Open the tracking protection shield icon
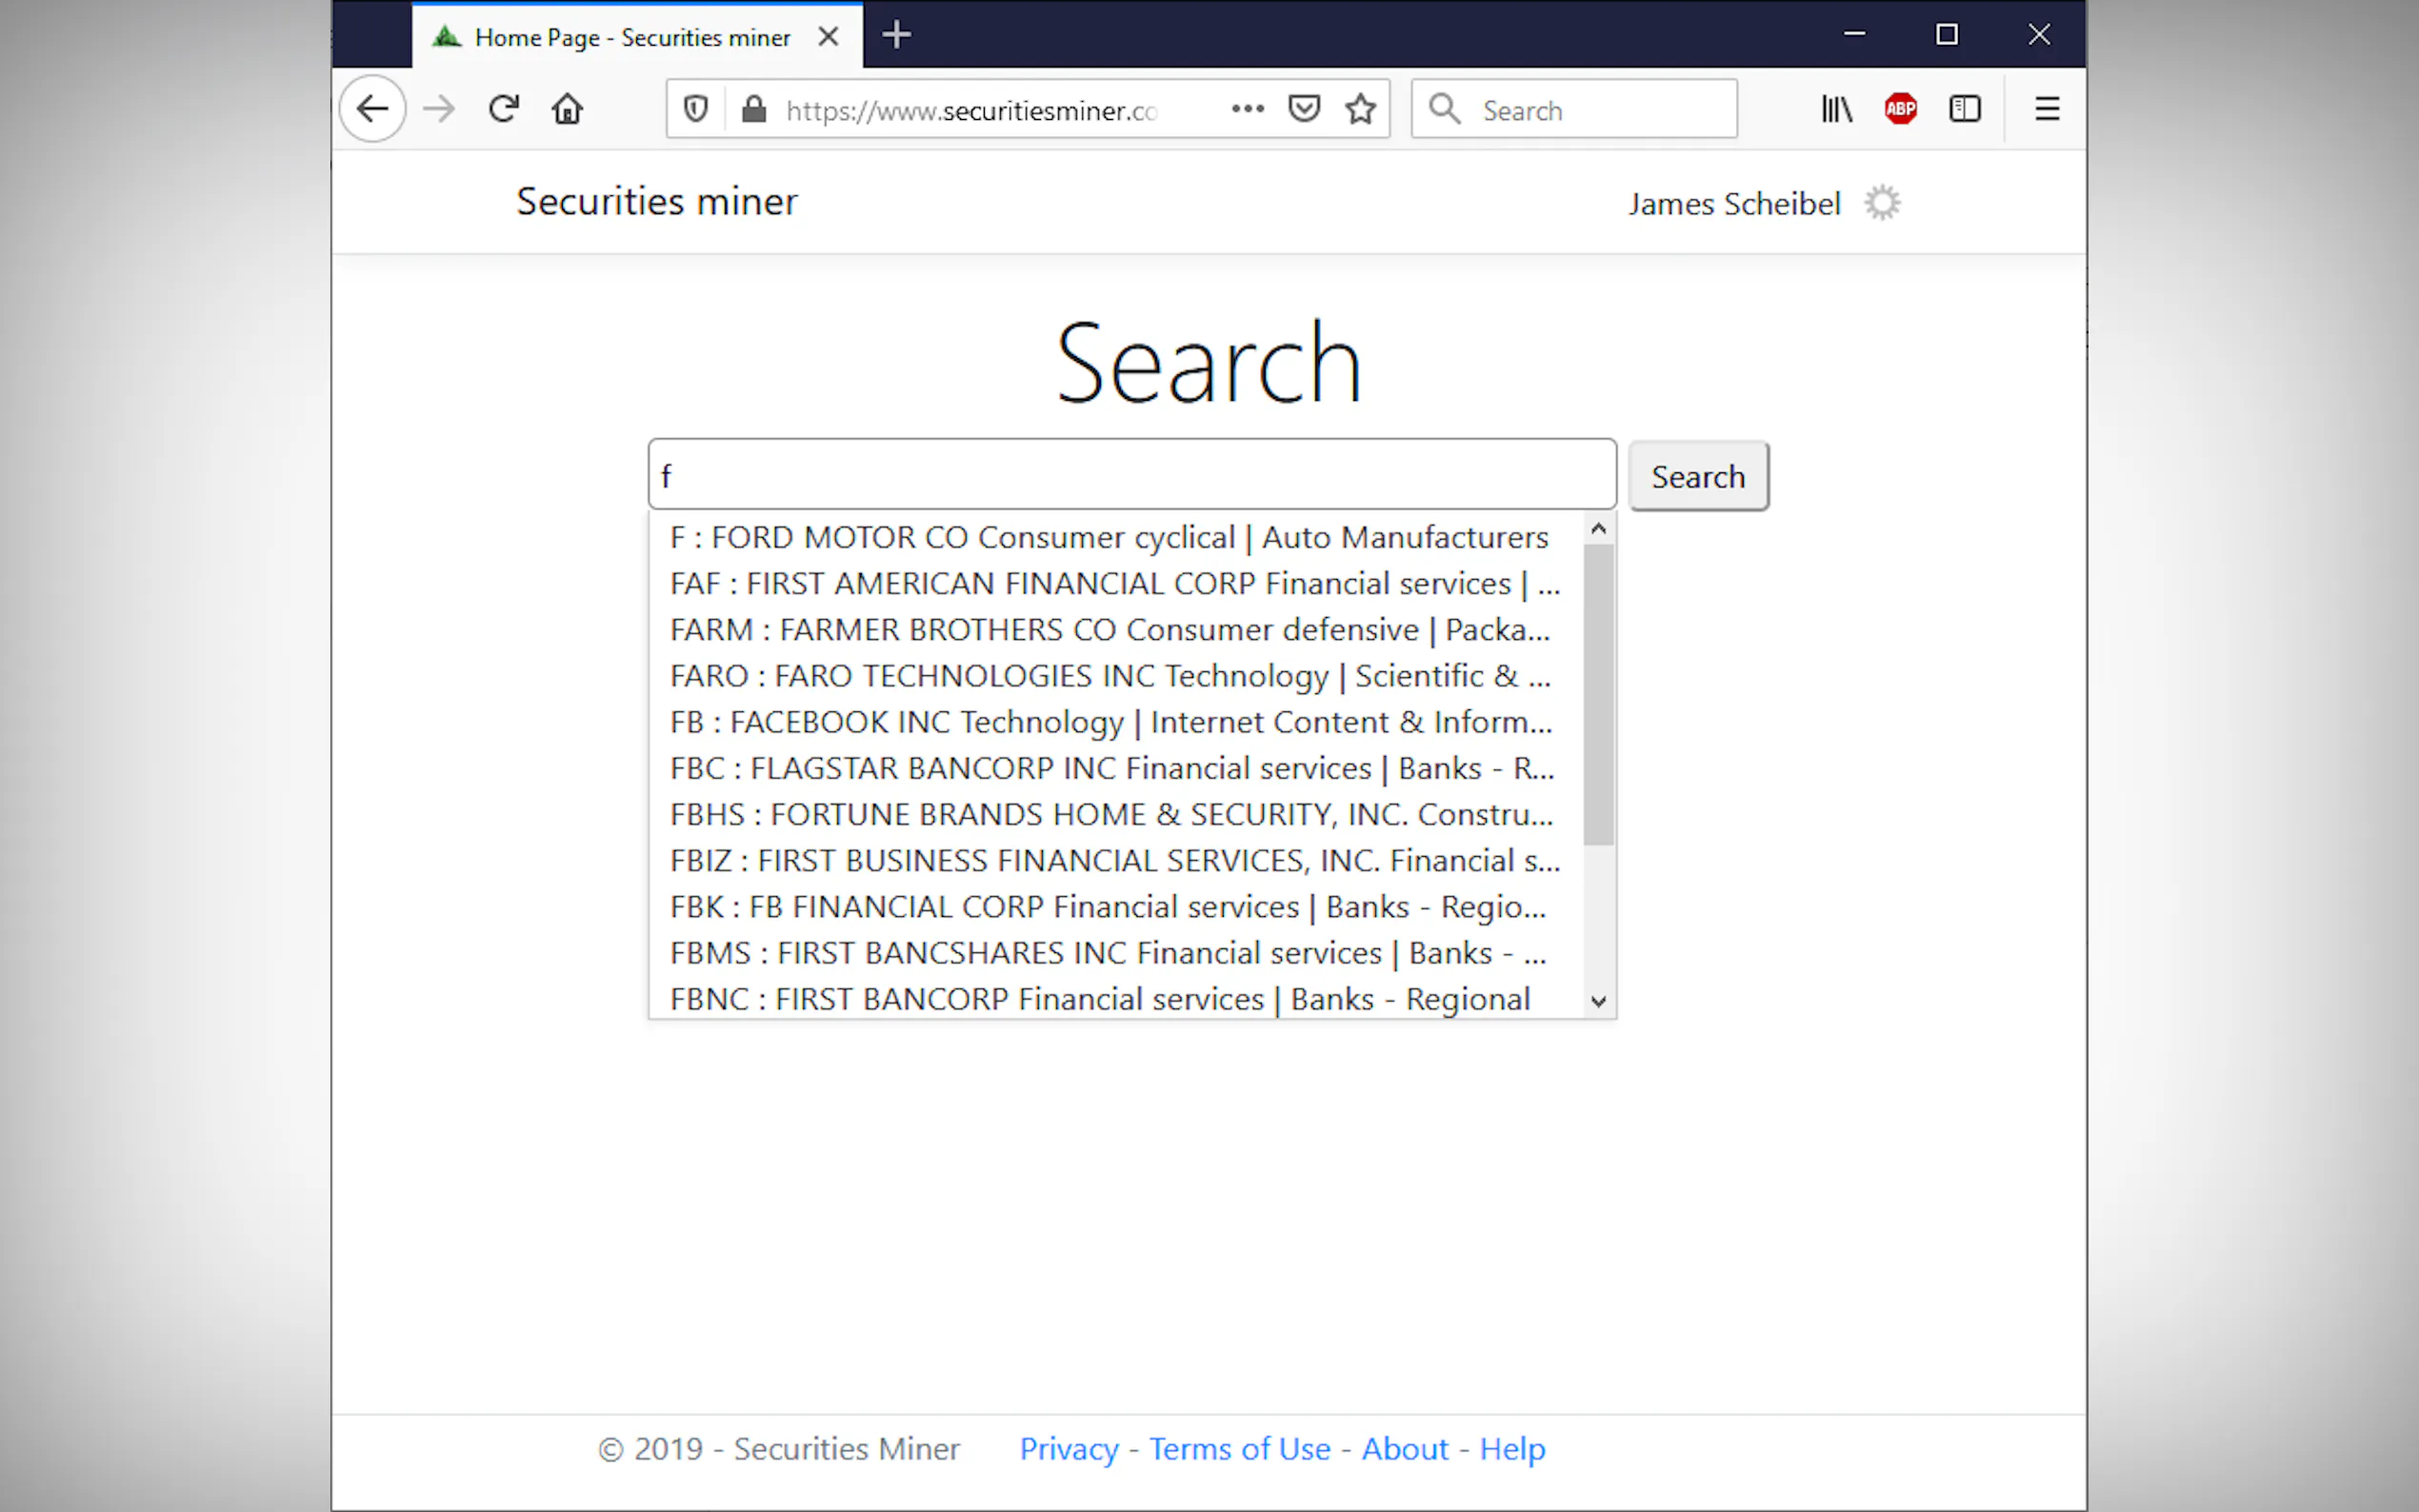 (696, 109)
